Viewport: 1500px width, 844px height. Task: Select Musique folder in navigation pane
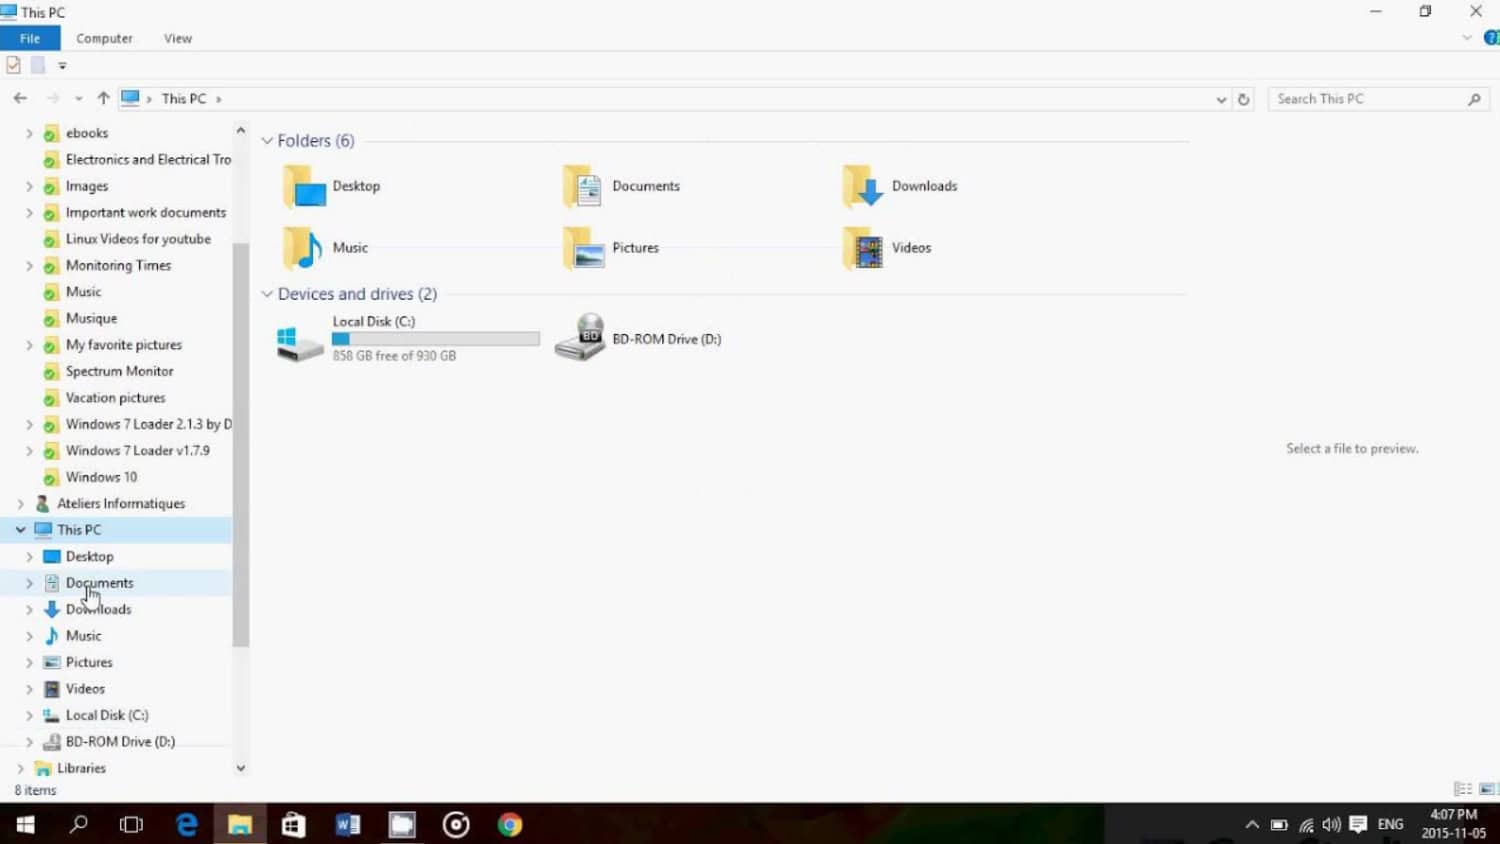coord(91,318)
